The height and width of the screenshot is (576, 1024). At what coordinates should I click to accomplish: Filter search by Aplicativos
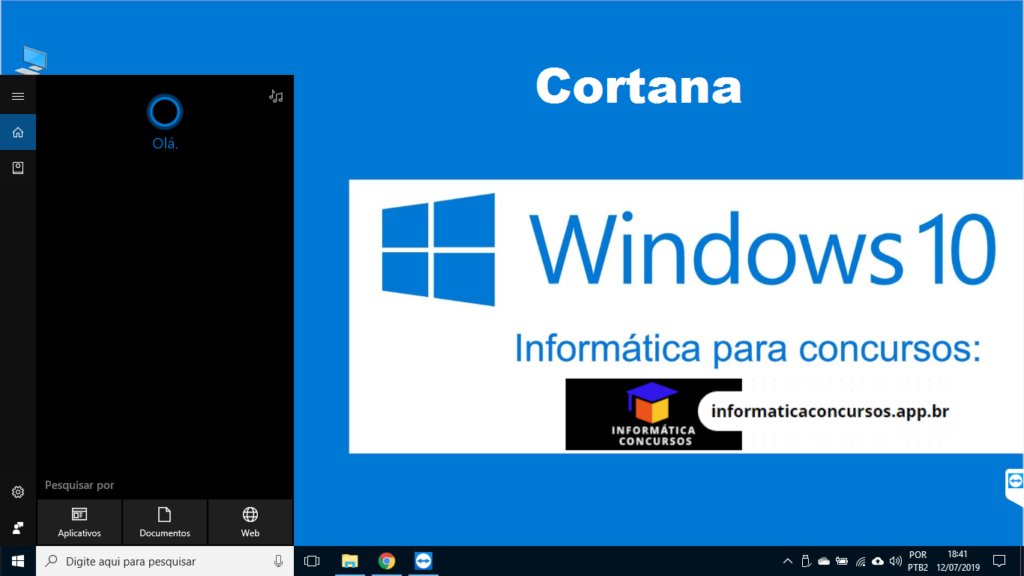[x=79, y=522]
